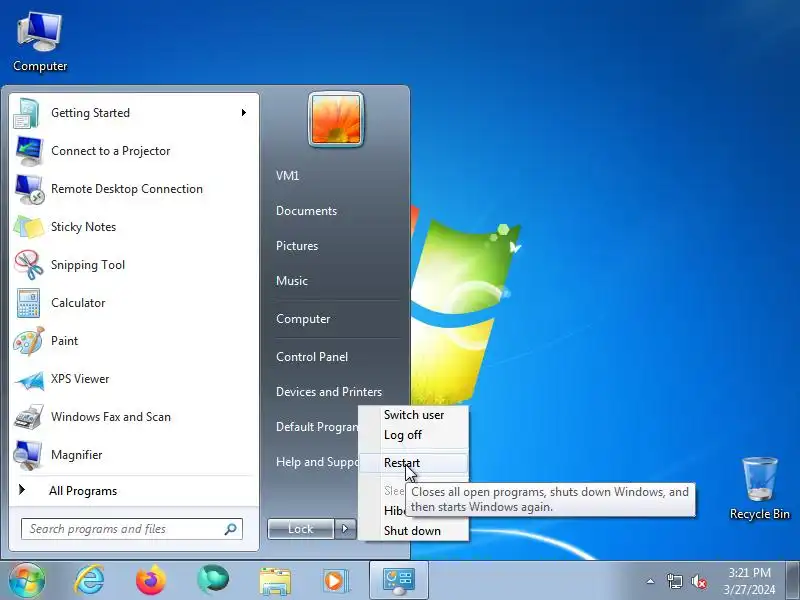The width and height of the screenshot is (800, 600).
Task: Click the Calculator icon
Action: tap(28, 303)
